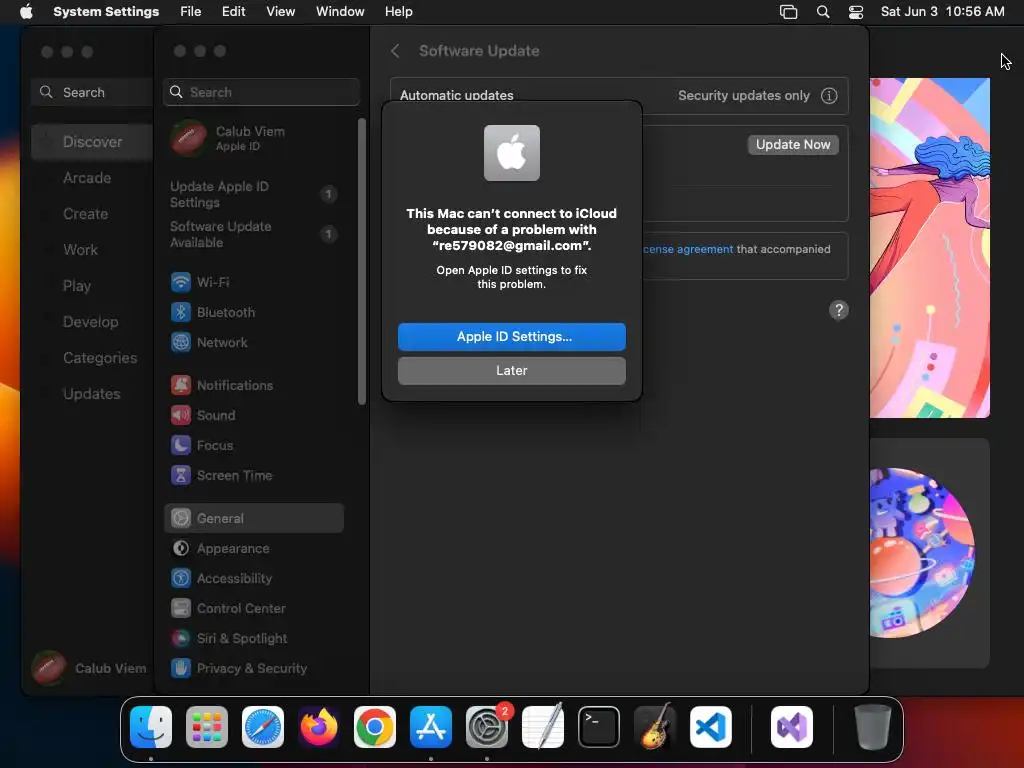This screenshot has width=1024, height=768.
Task: Open the System Settings app menu
Action: tap(106, 12)
